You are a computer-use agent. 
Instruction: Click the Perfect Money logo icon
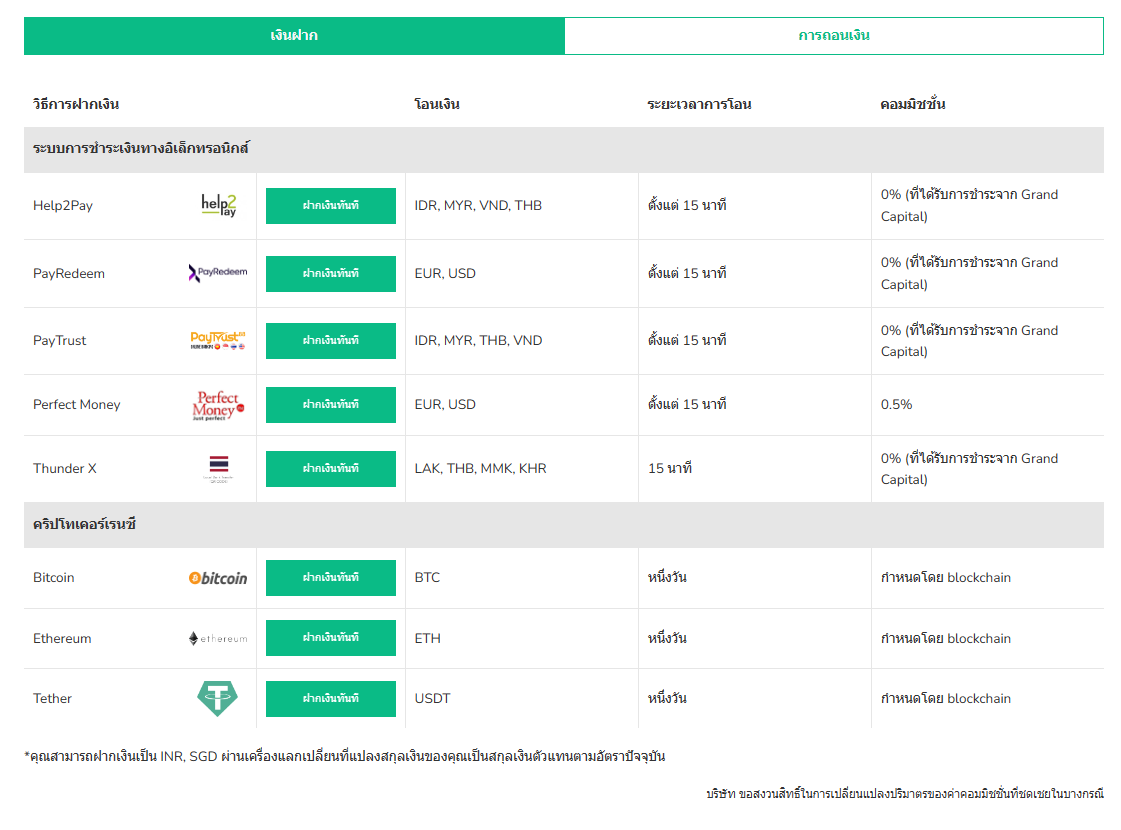218,405
